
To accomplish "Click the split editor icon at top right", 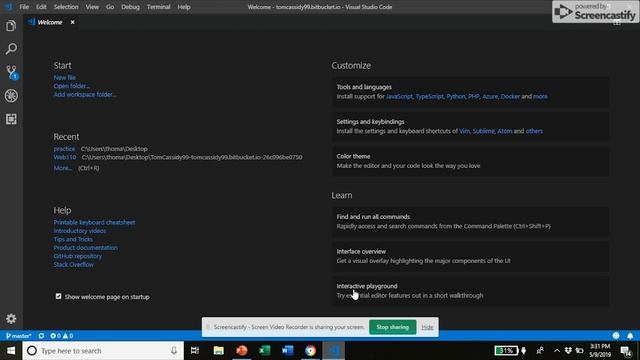I will pyautogui.click(x=617, y=23).
